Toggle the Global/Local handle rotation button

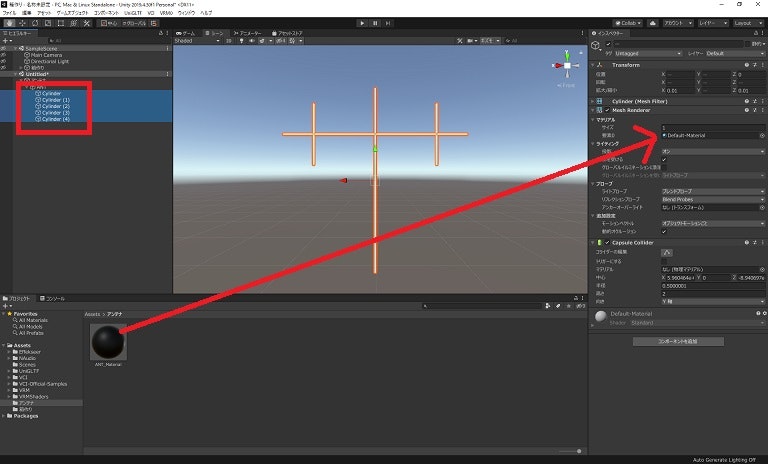tap(134, 23)
